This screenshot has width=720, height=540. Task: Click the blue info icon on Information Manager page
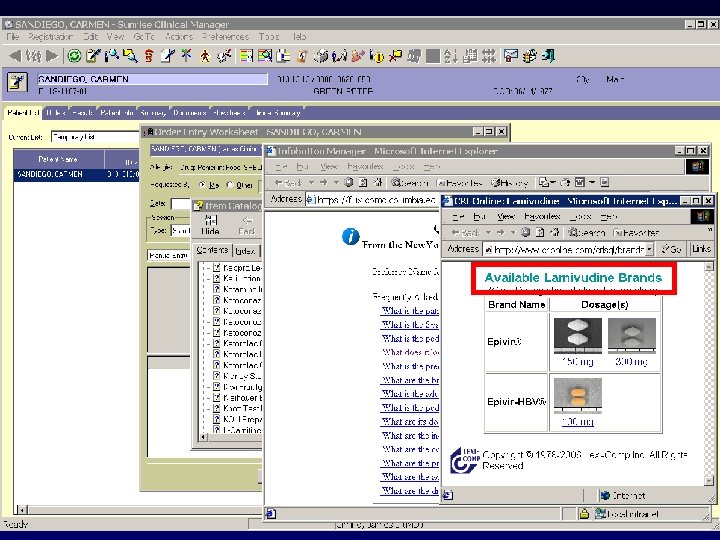pyautogui.click(x=350, y=236)
